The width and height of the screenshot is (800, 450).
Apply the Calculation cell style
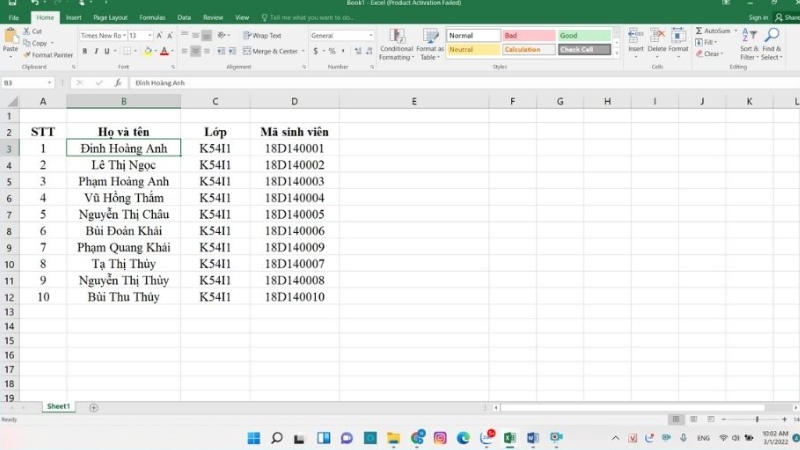(x=529, y=49)
